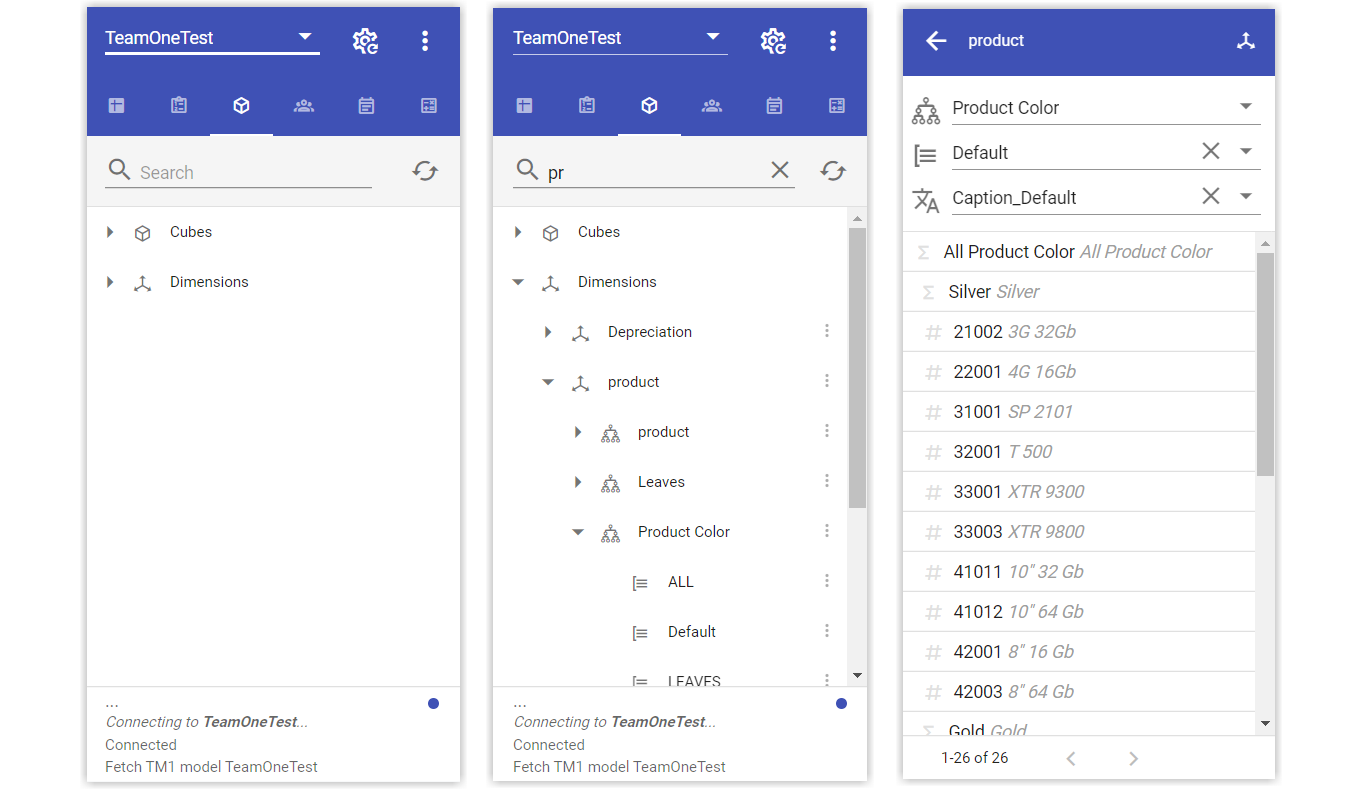Screen dimensions: 1355x800
Task: Go to previous page of elements
Action: coord(1071,759)
